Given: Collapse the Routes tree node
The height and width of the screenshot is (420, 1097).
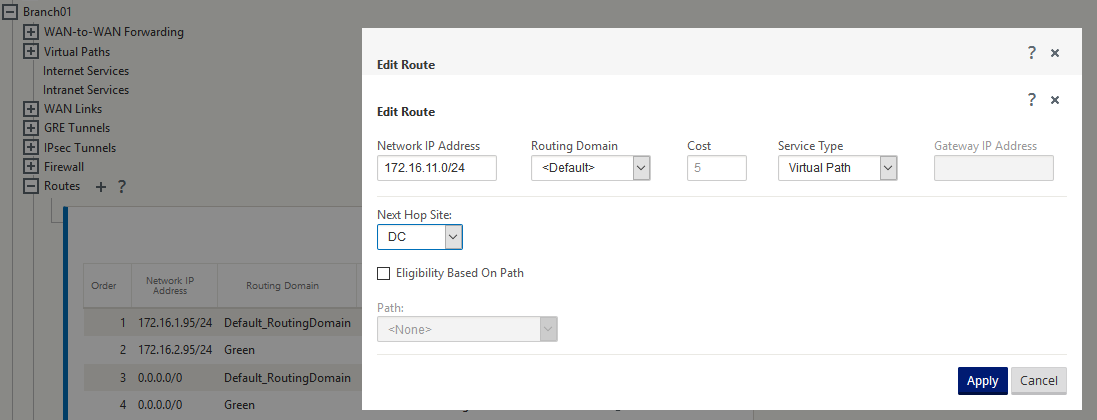Looking at the screenshot, I should tap(31, 186).
